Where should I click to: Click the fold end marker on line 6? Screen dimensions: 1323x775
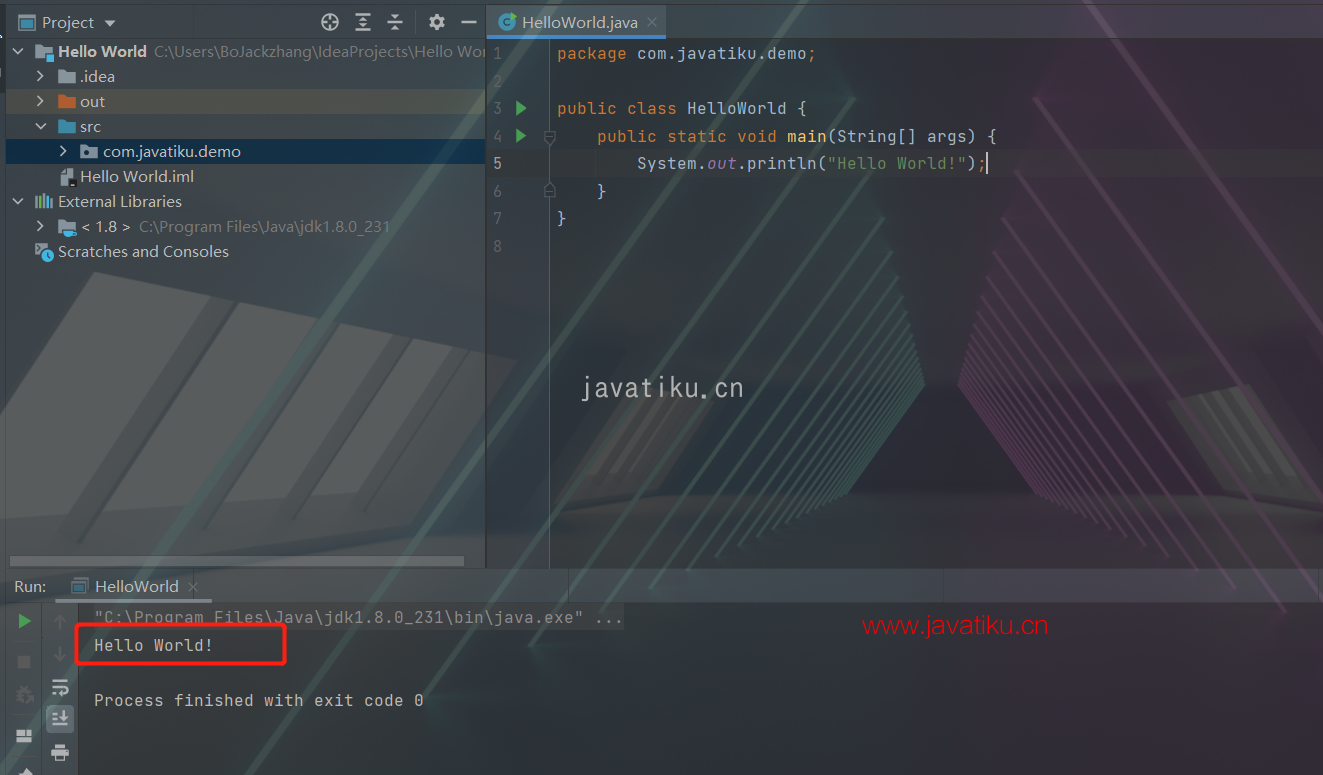point(549,190)
